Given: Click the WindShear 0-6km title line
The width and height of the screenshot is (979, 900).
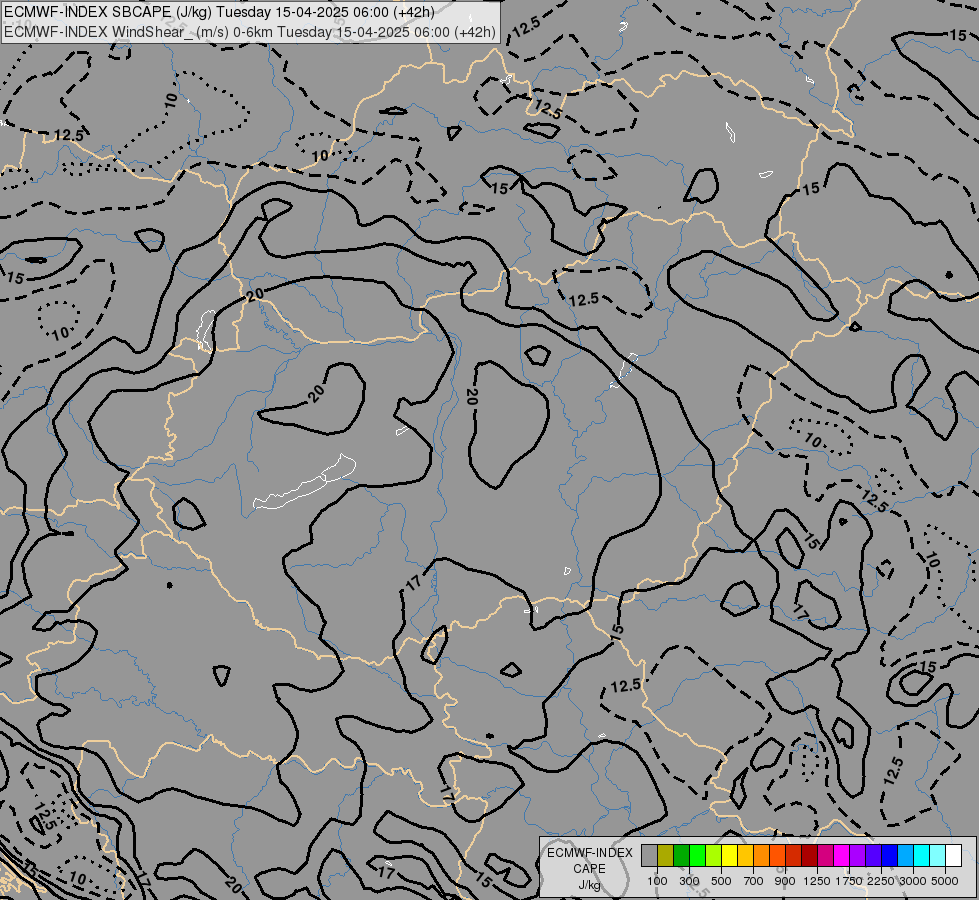Looking at the screenshot, I should pyautogui.click(x=250, y=32).
